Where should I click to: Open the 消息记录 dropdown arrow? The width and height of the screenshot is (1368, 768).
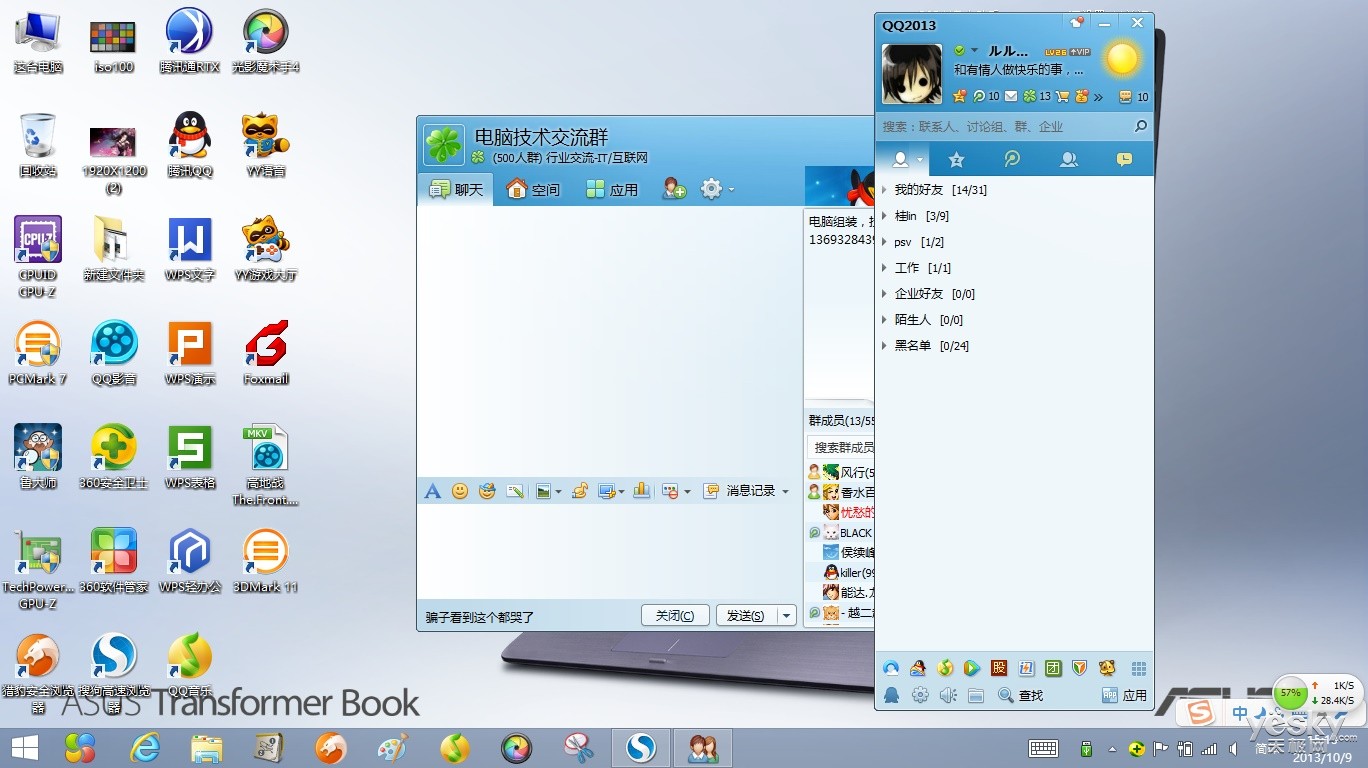[x=785, y=491]
